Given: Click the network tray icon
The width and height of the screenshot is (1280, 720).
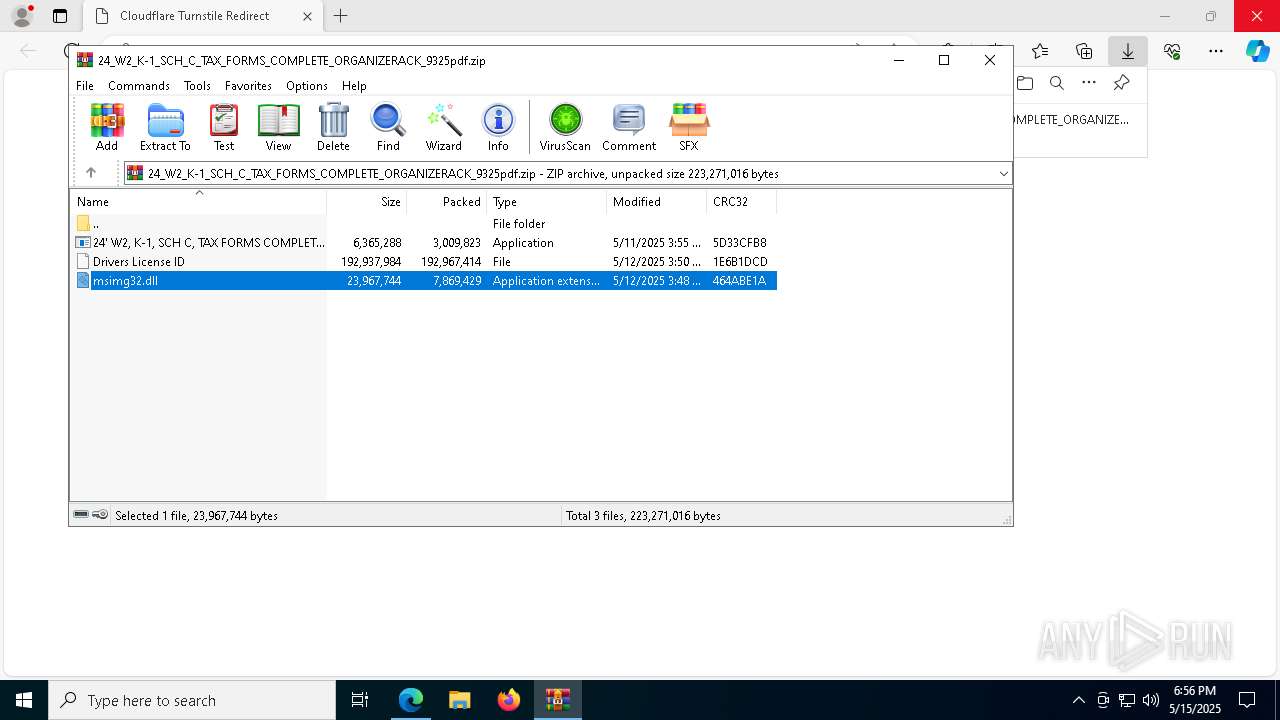Looking at the screenshot, I should (x=1127, y=700).
